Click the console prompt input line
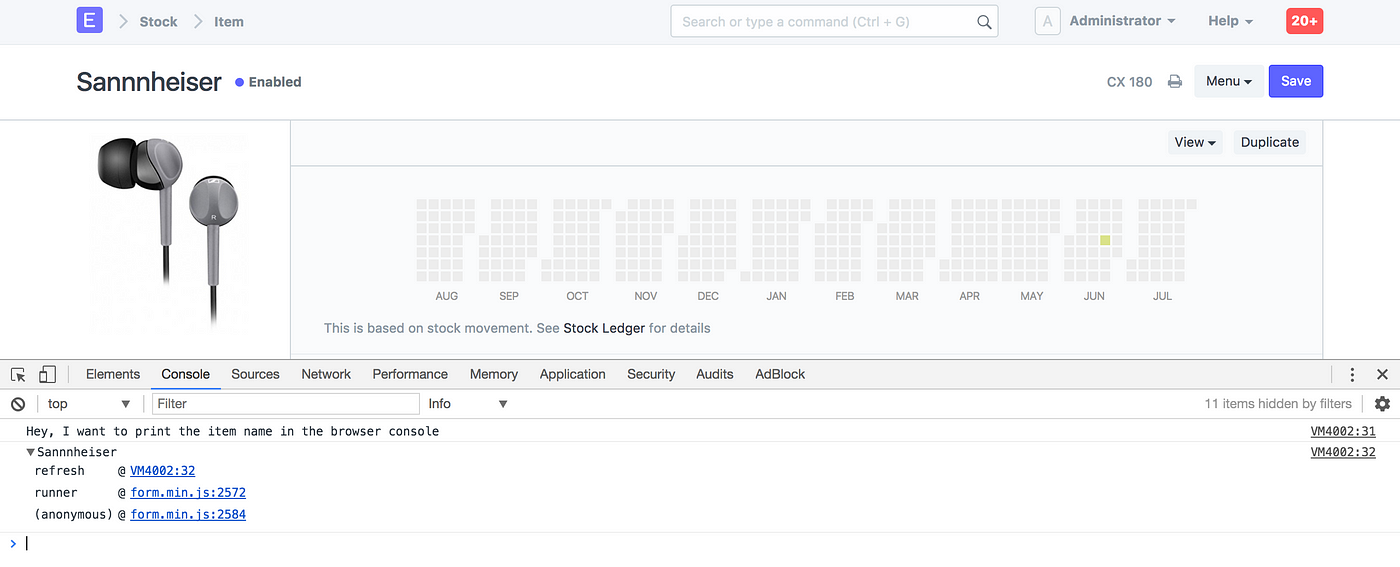 coord(700,544)
